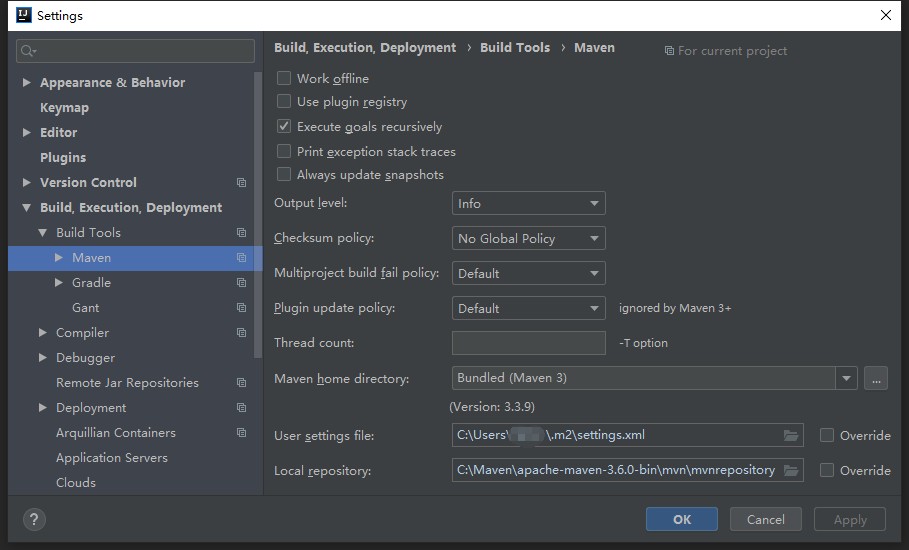
Task: Click Build, Execution, Deployment breadcrumb
Action: (365, 48)
